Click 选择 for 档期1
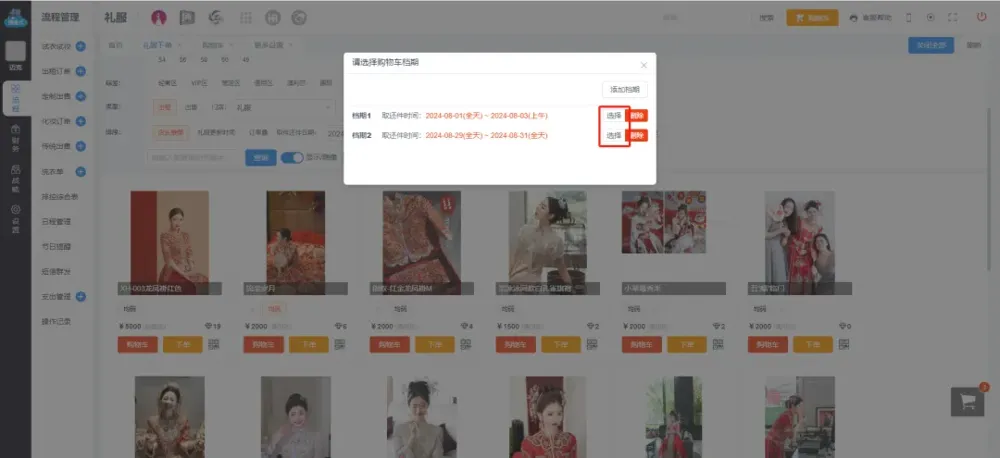The height and width of the screenshot is (458, 1000). click(x=613, y=115)
